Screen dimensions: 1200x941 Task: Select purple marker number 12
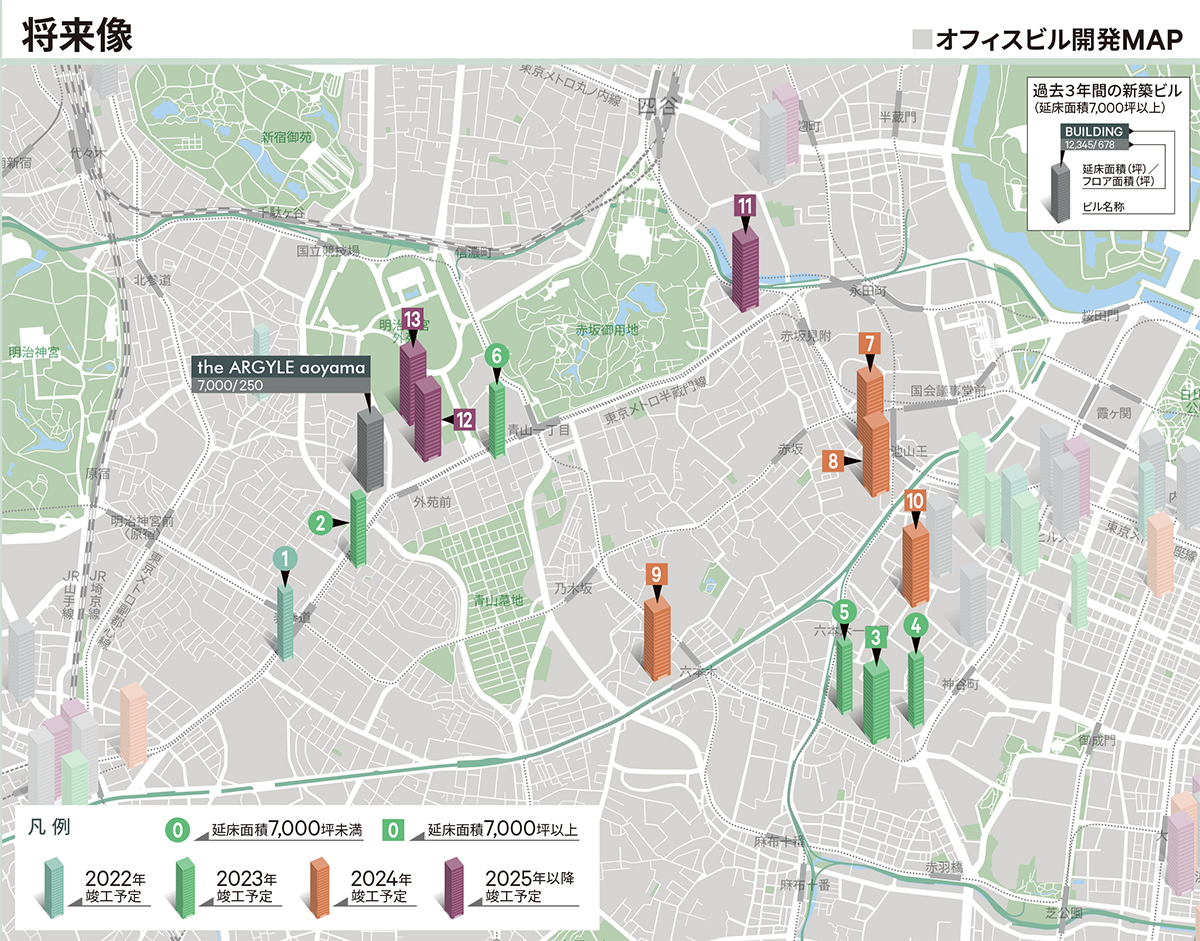coord(464,420)
